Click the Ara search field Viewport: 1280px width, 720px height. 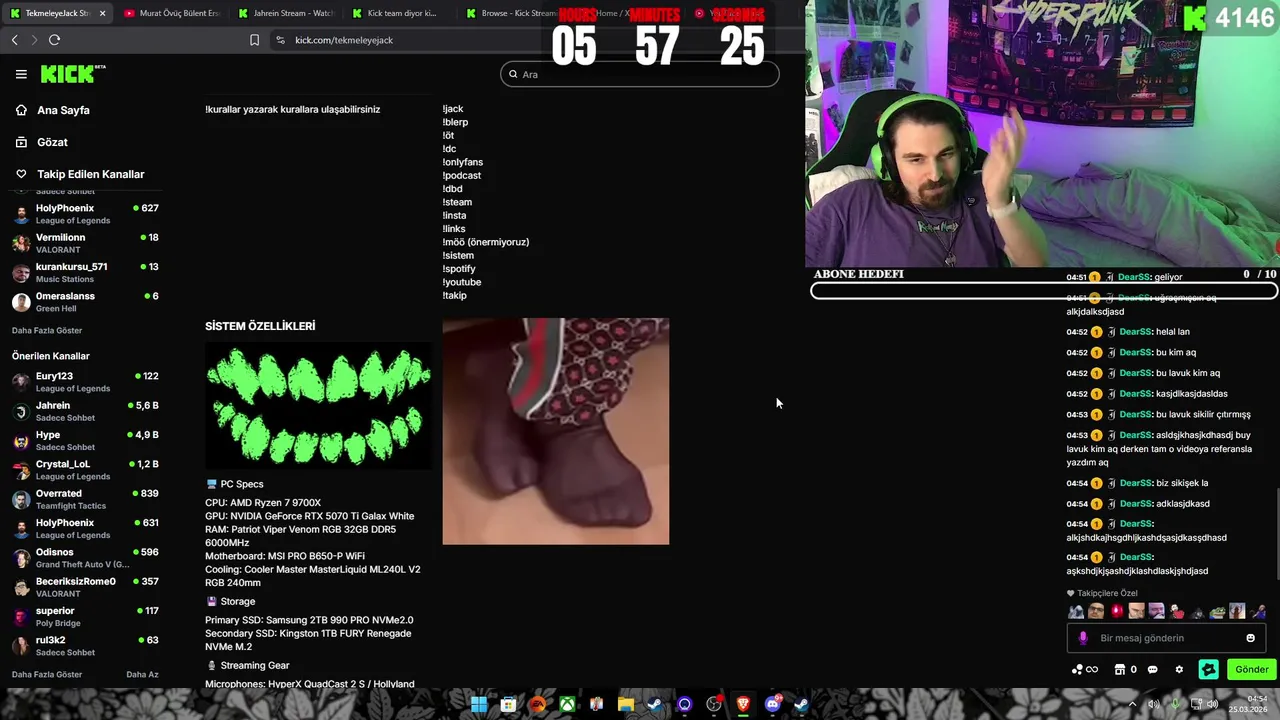click(x=639, y=74)
